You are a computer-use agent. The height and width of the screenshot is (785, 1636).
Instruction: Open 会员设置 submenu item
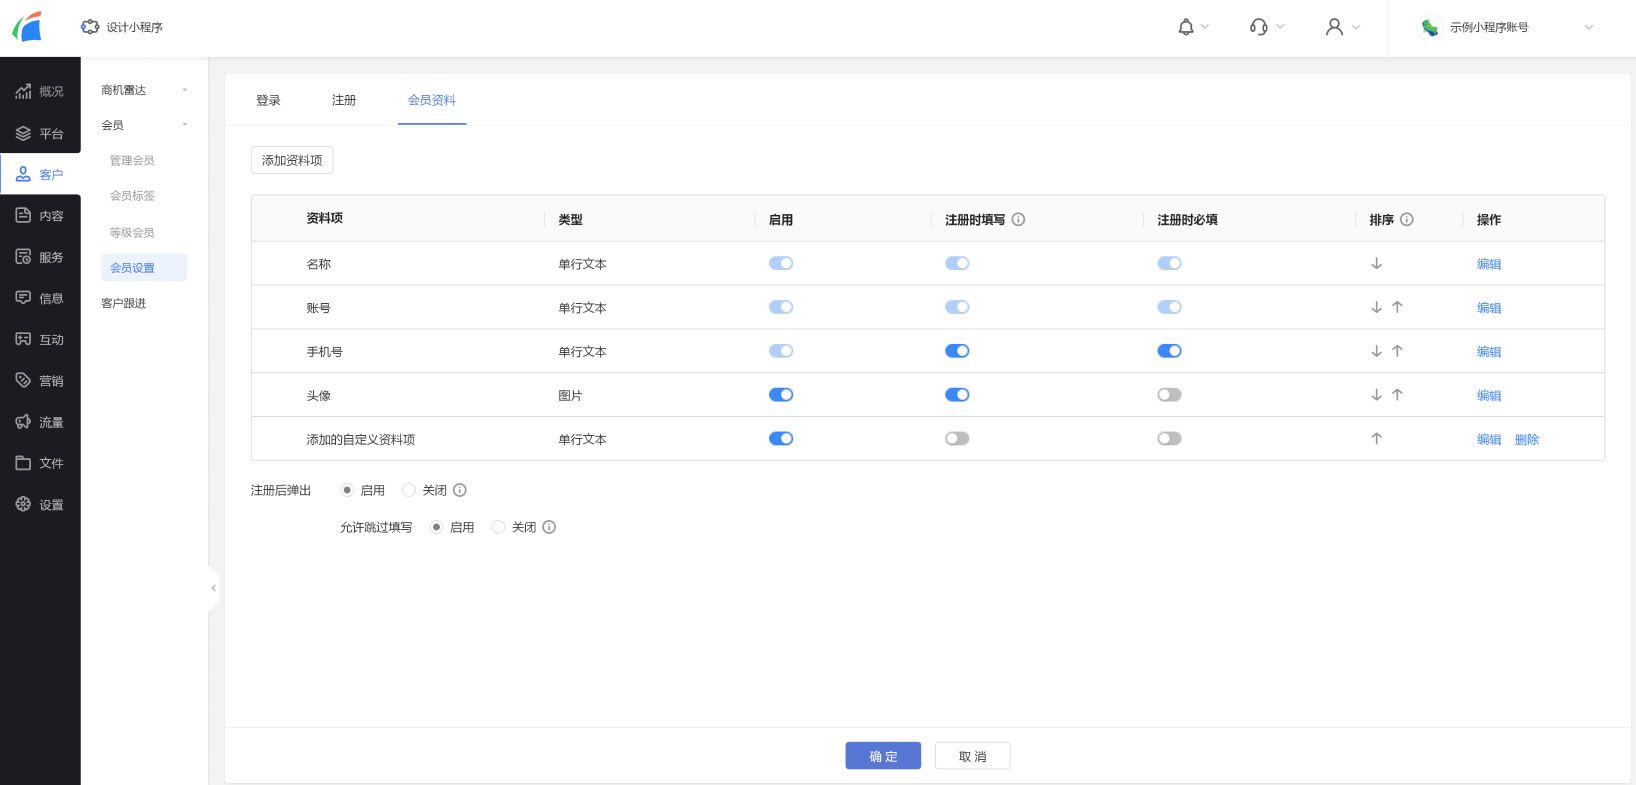pyautogui.click(x=144, y=268)
